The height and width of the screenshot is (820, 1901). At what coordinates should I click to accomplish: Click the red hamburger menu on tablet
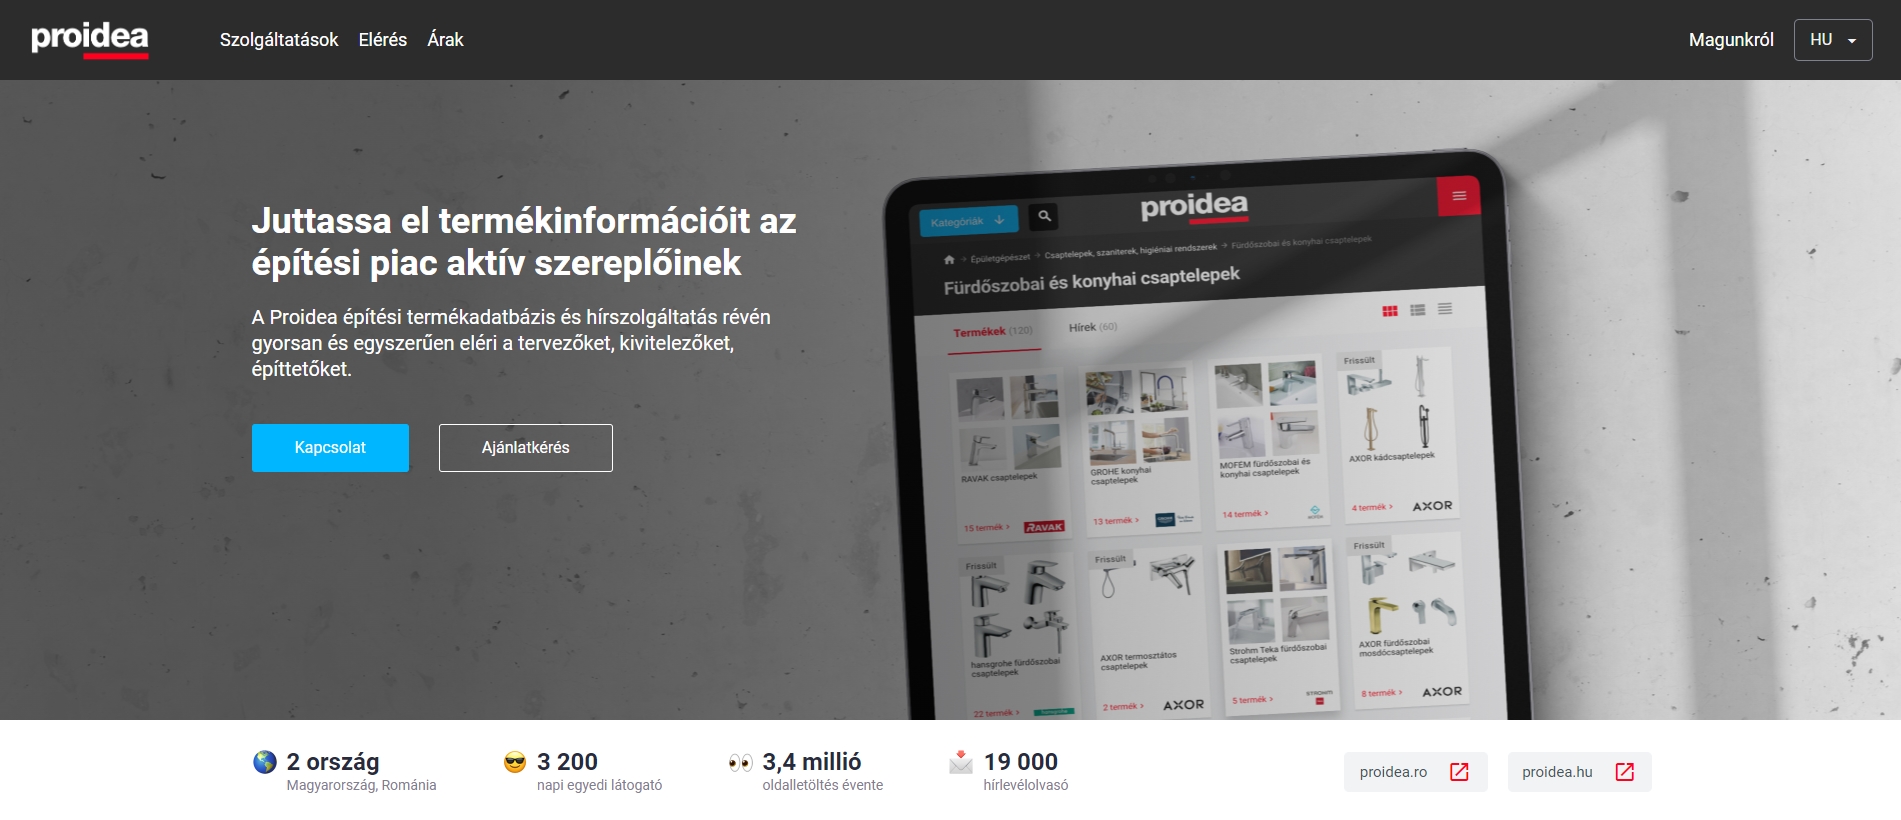coord(1458,196)
